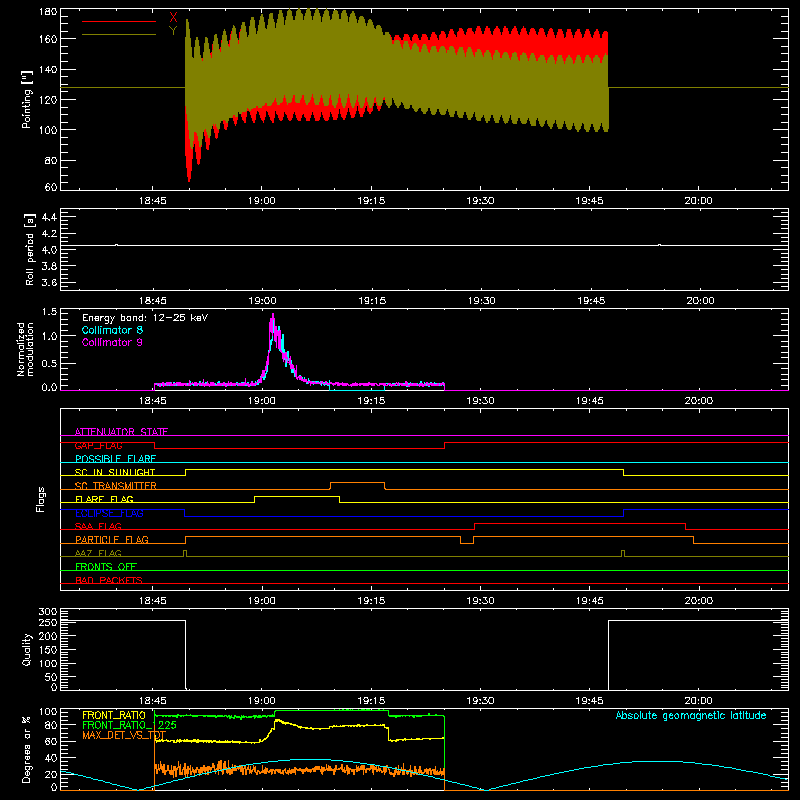The height and width of the screenshot is (800, 800).
Task: Click the POSSIBLE_FLARE label
Action: click(x=115, y=459)
